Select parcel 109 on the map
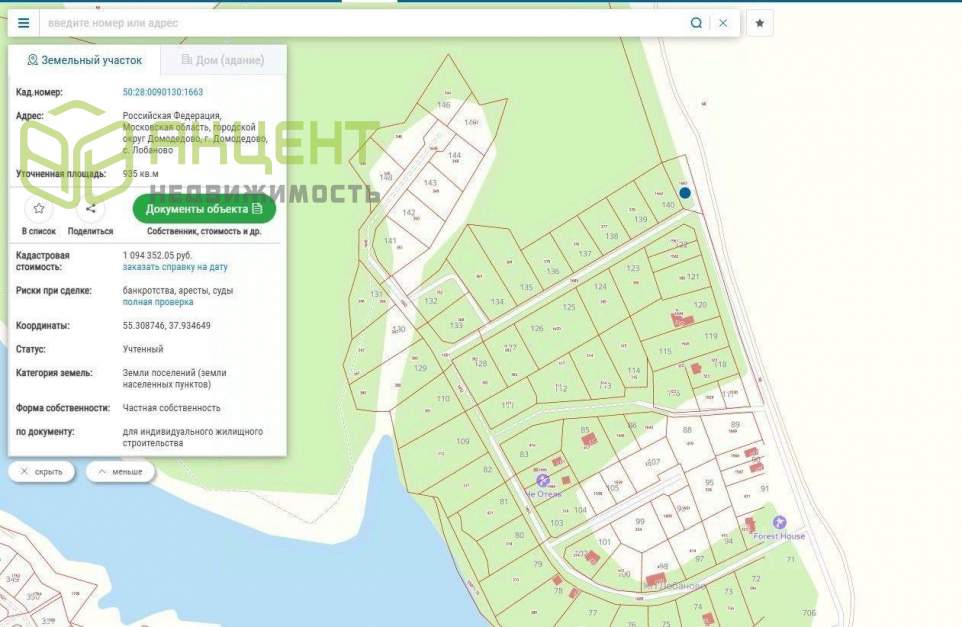The width and height of the screenshot is (962, 627). [462, 441]
